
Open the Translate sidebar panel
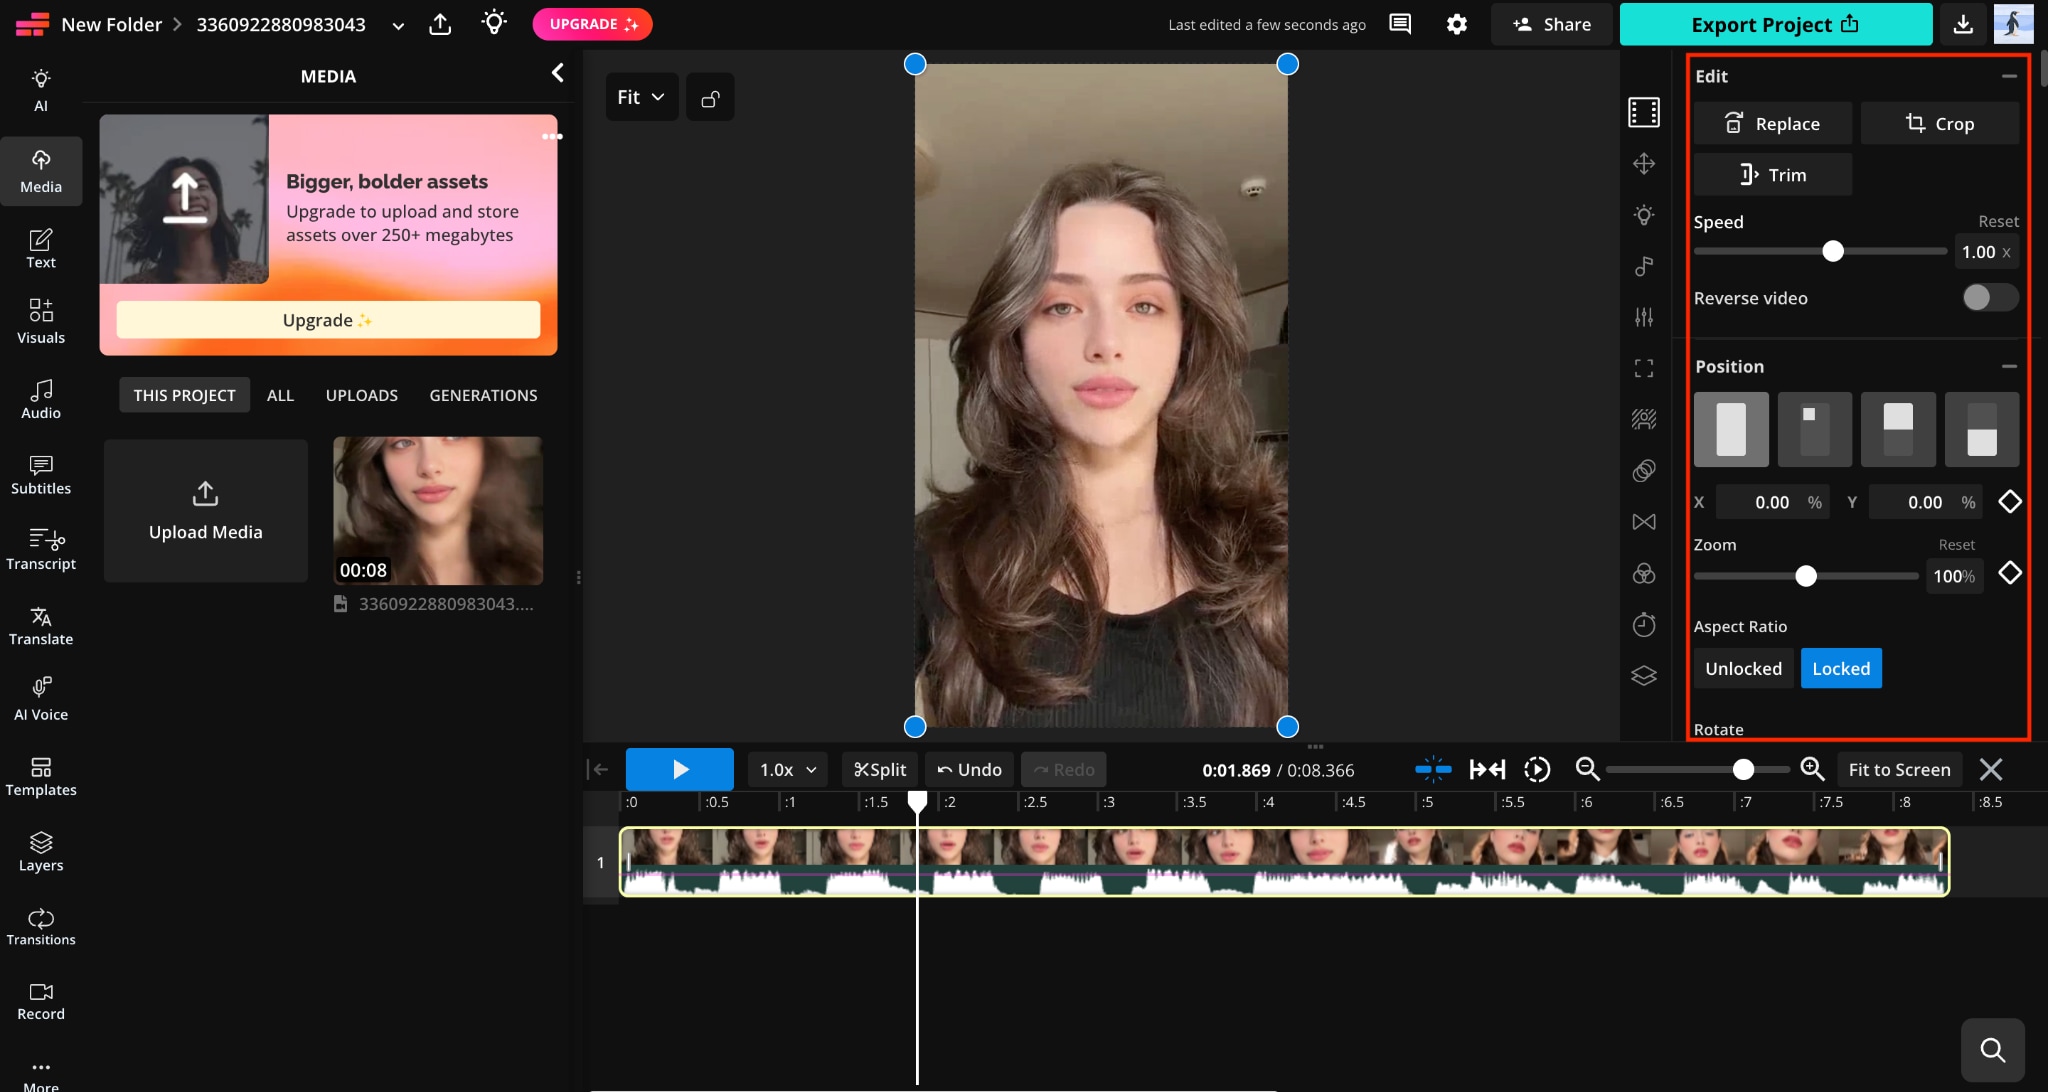click(41, 626)
